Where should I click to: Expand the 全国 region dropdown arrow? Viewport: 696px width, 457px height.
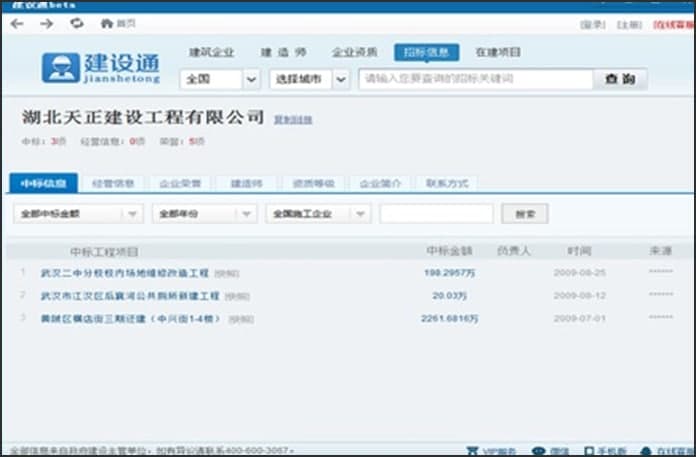point(251,79)
